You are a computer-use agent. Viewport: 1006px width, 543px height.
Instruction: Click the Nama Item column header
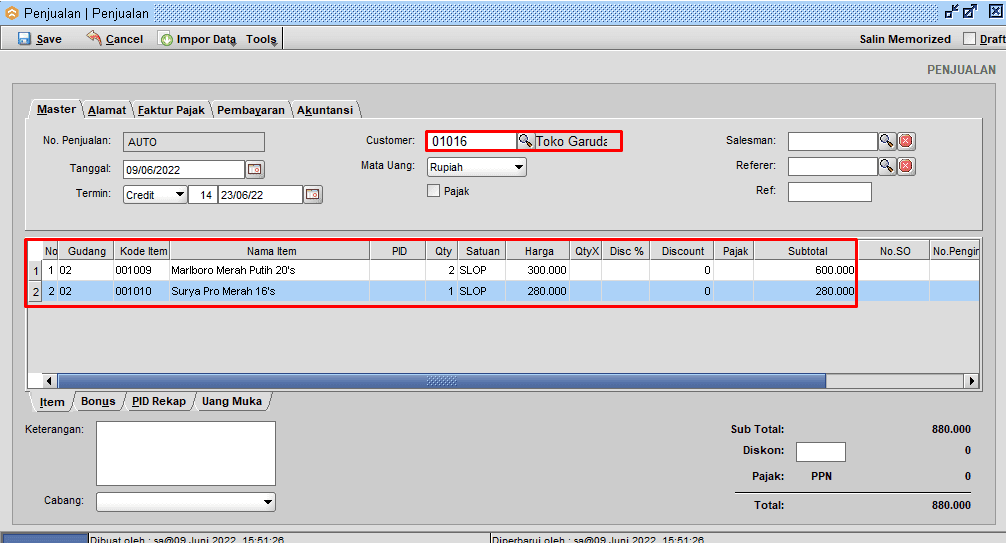click(x=271, y=251)
